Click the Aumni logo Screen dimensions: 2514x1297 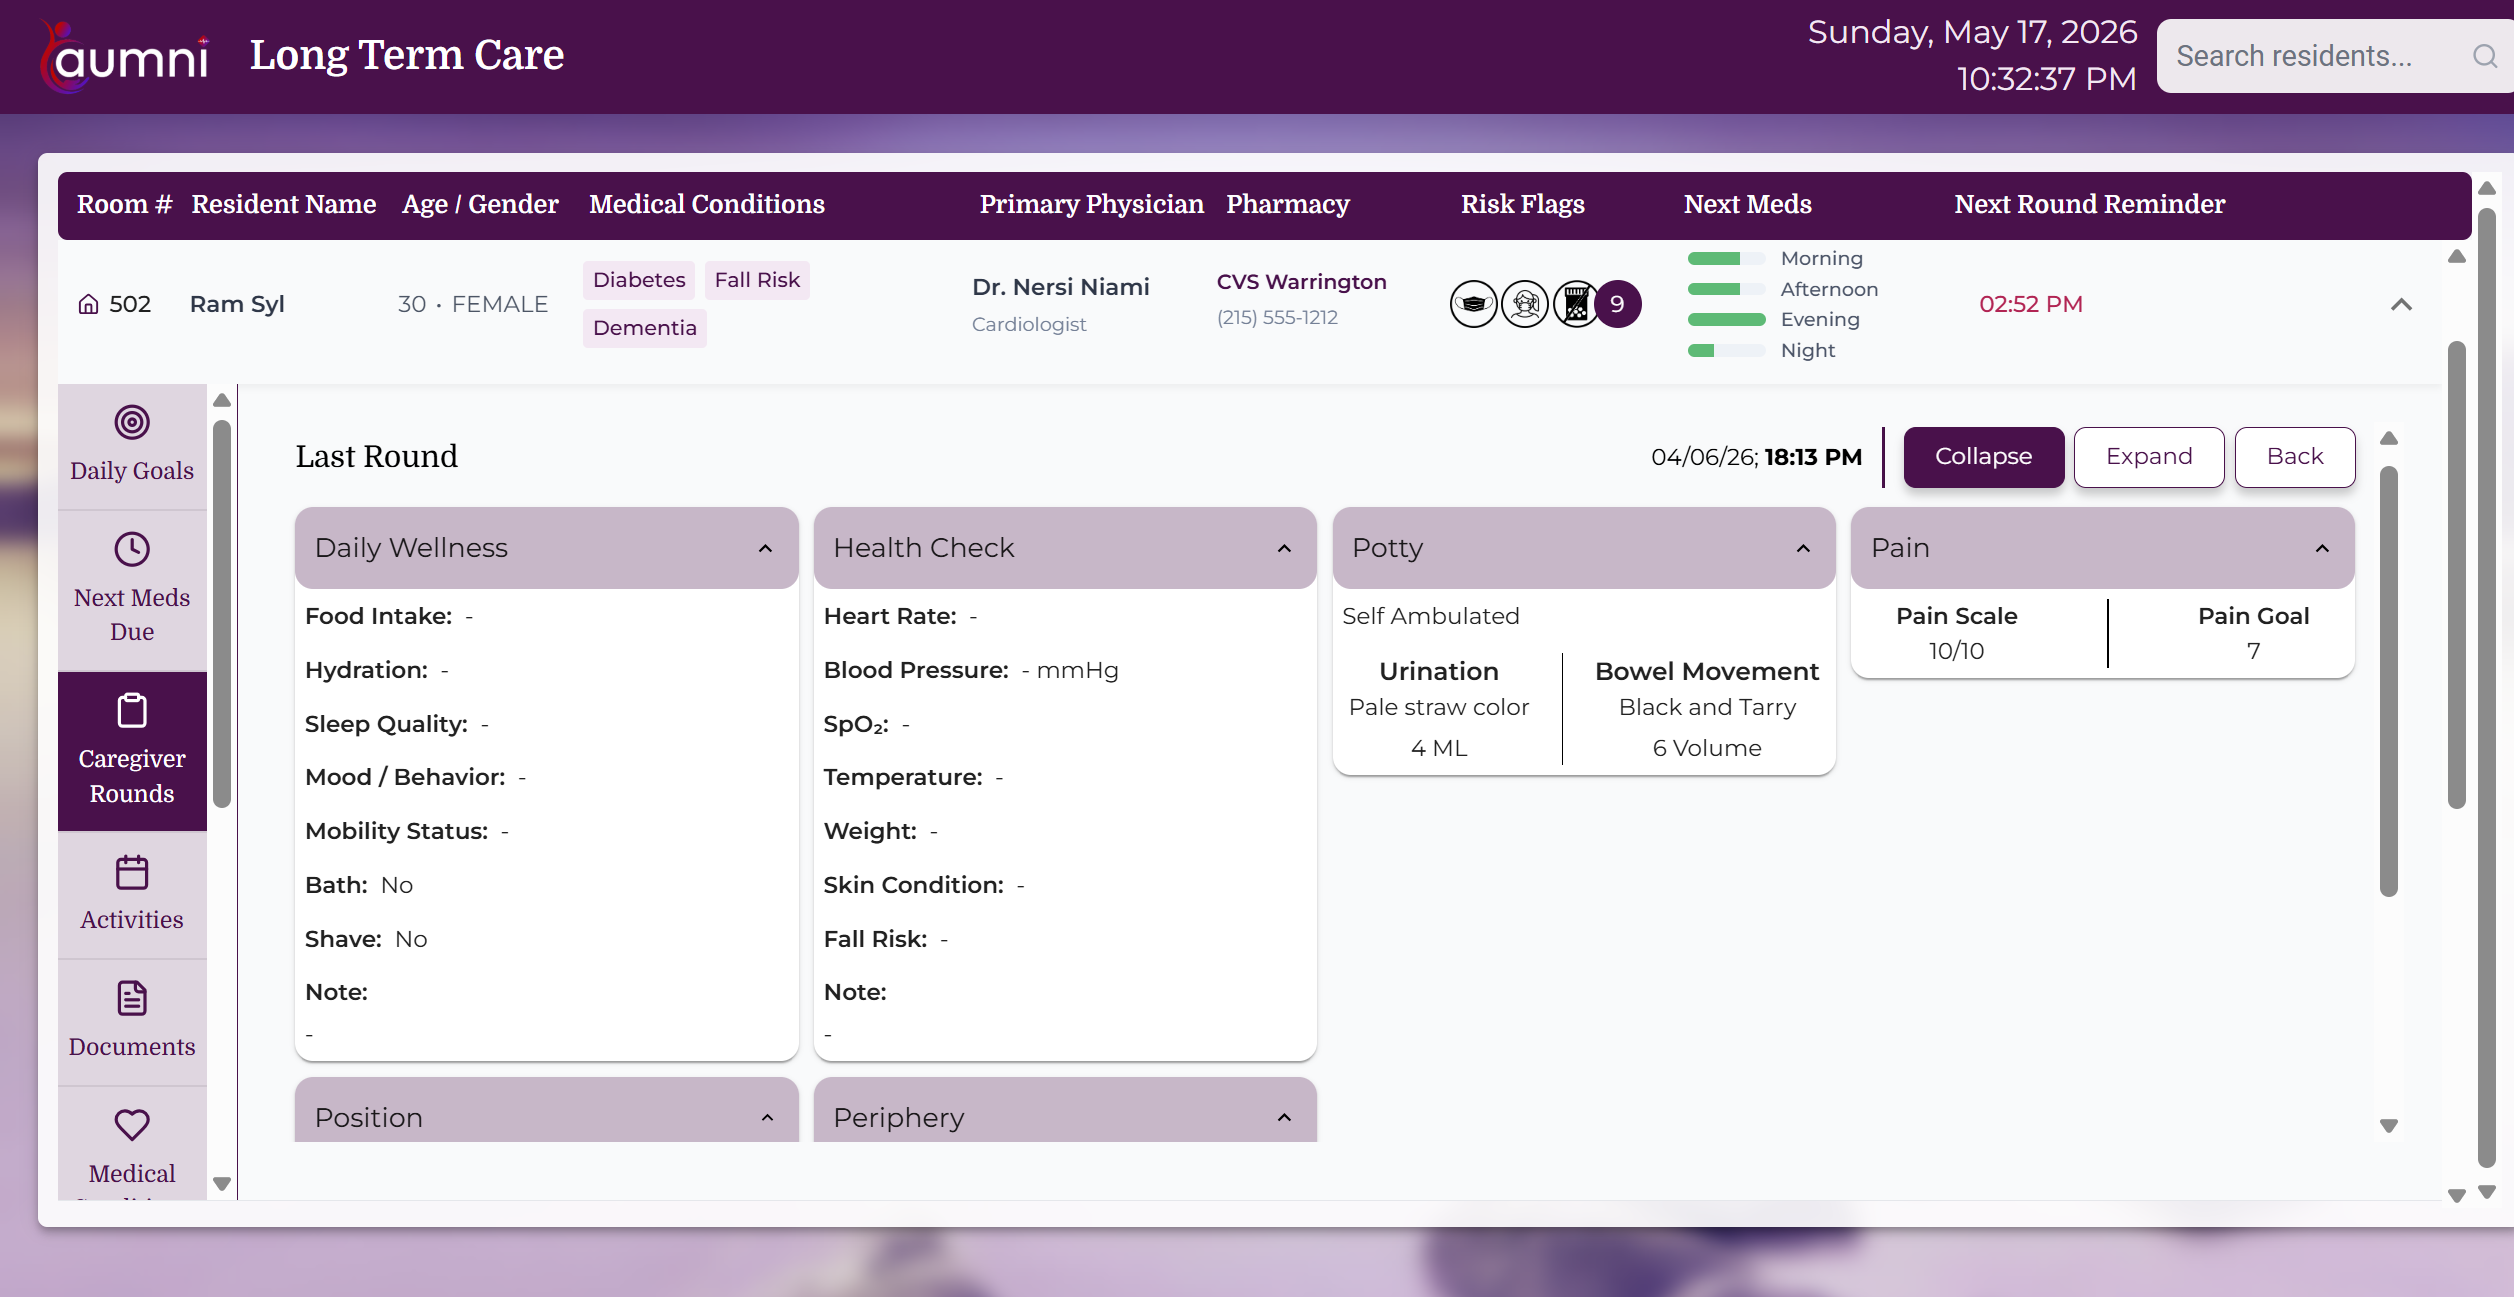[125, 57]
